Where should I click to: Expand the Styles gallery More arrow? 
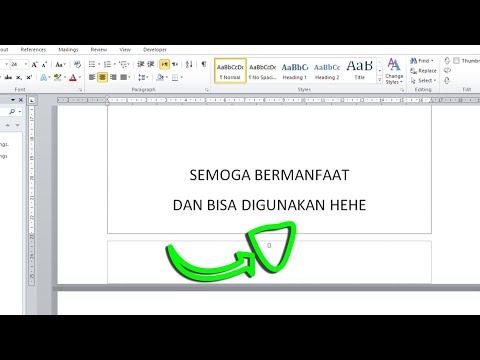tap(379, 80)
